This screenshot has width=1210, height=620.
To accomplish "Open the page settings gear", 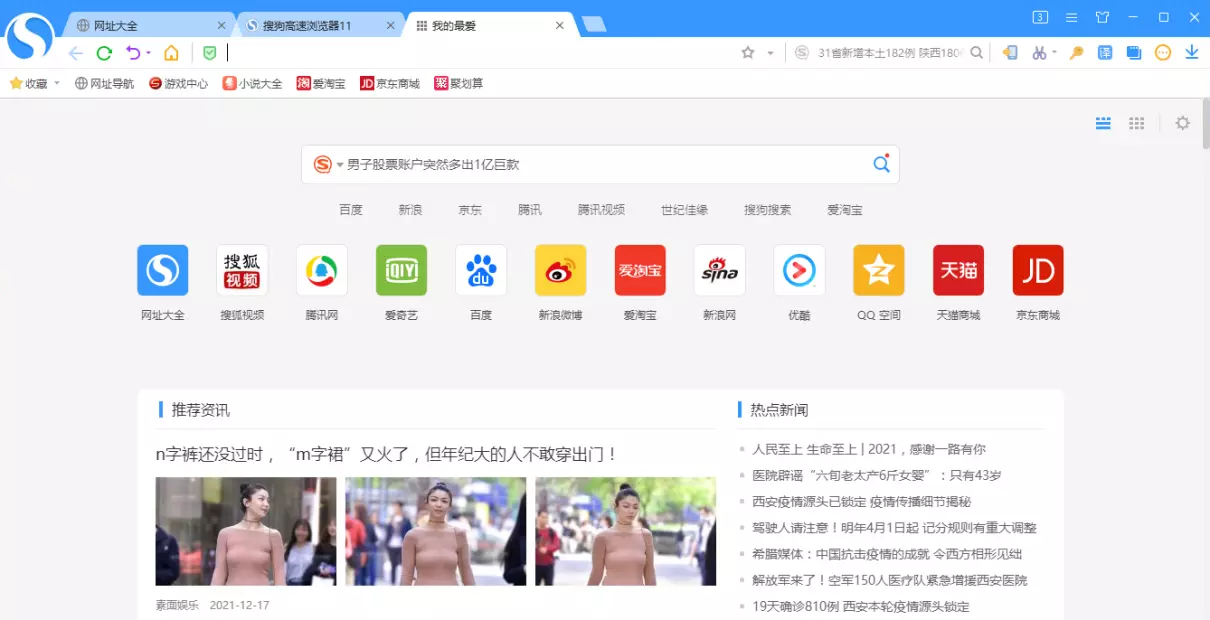I will point(1183,123).
